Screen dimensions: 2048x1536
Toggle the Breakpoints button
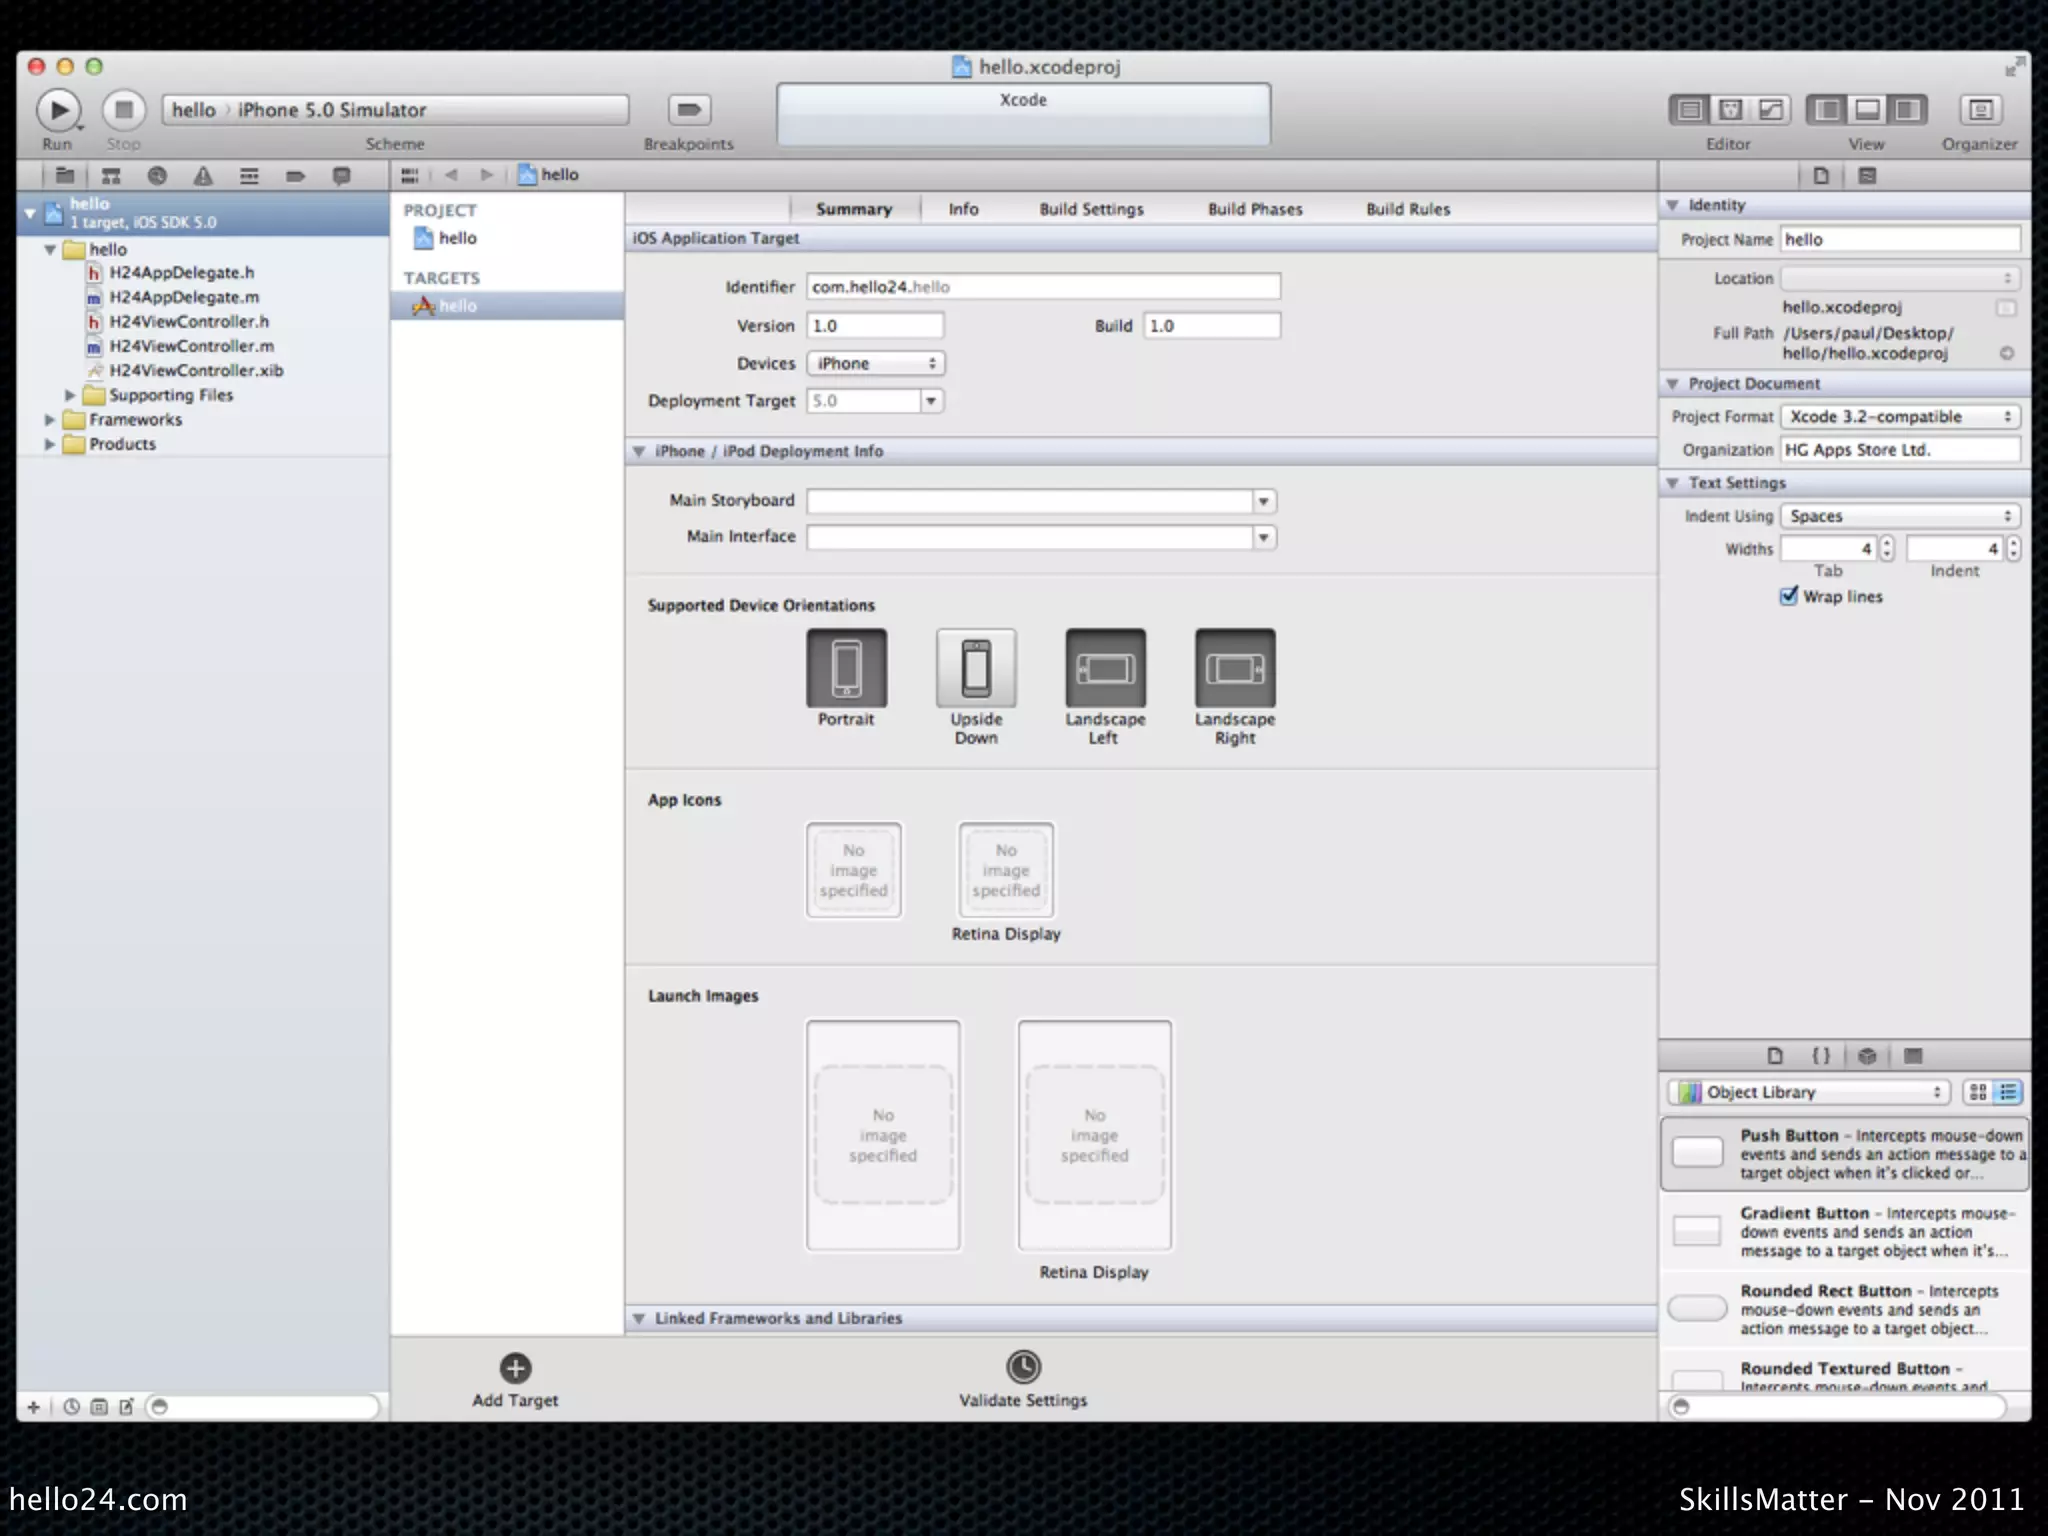689,109
